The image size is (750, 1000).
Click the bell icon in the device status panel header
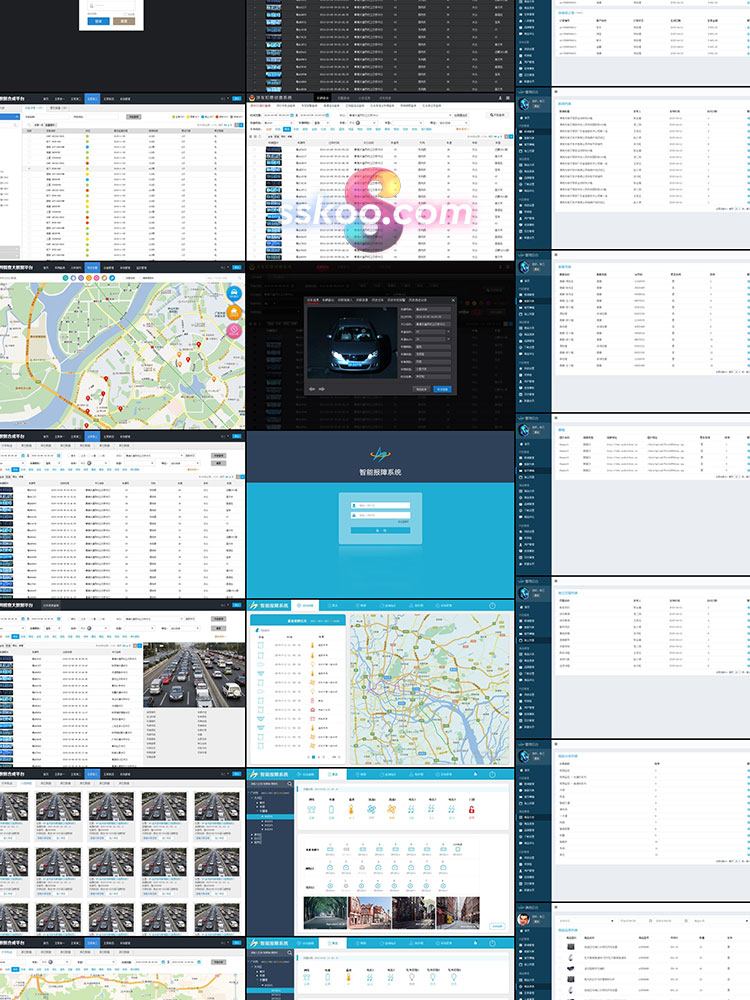[x=475, y=774]
